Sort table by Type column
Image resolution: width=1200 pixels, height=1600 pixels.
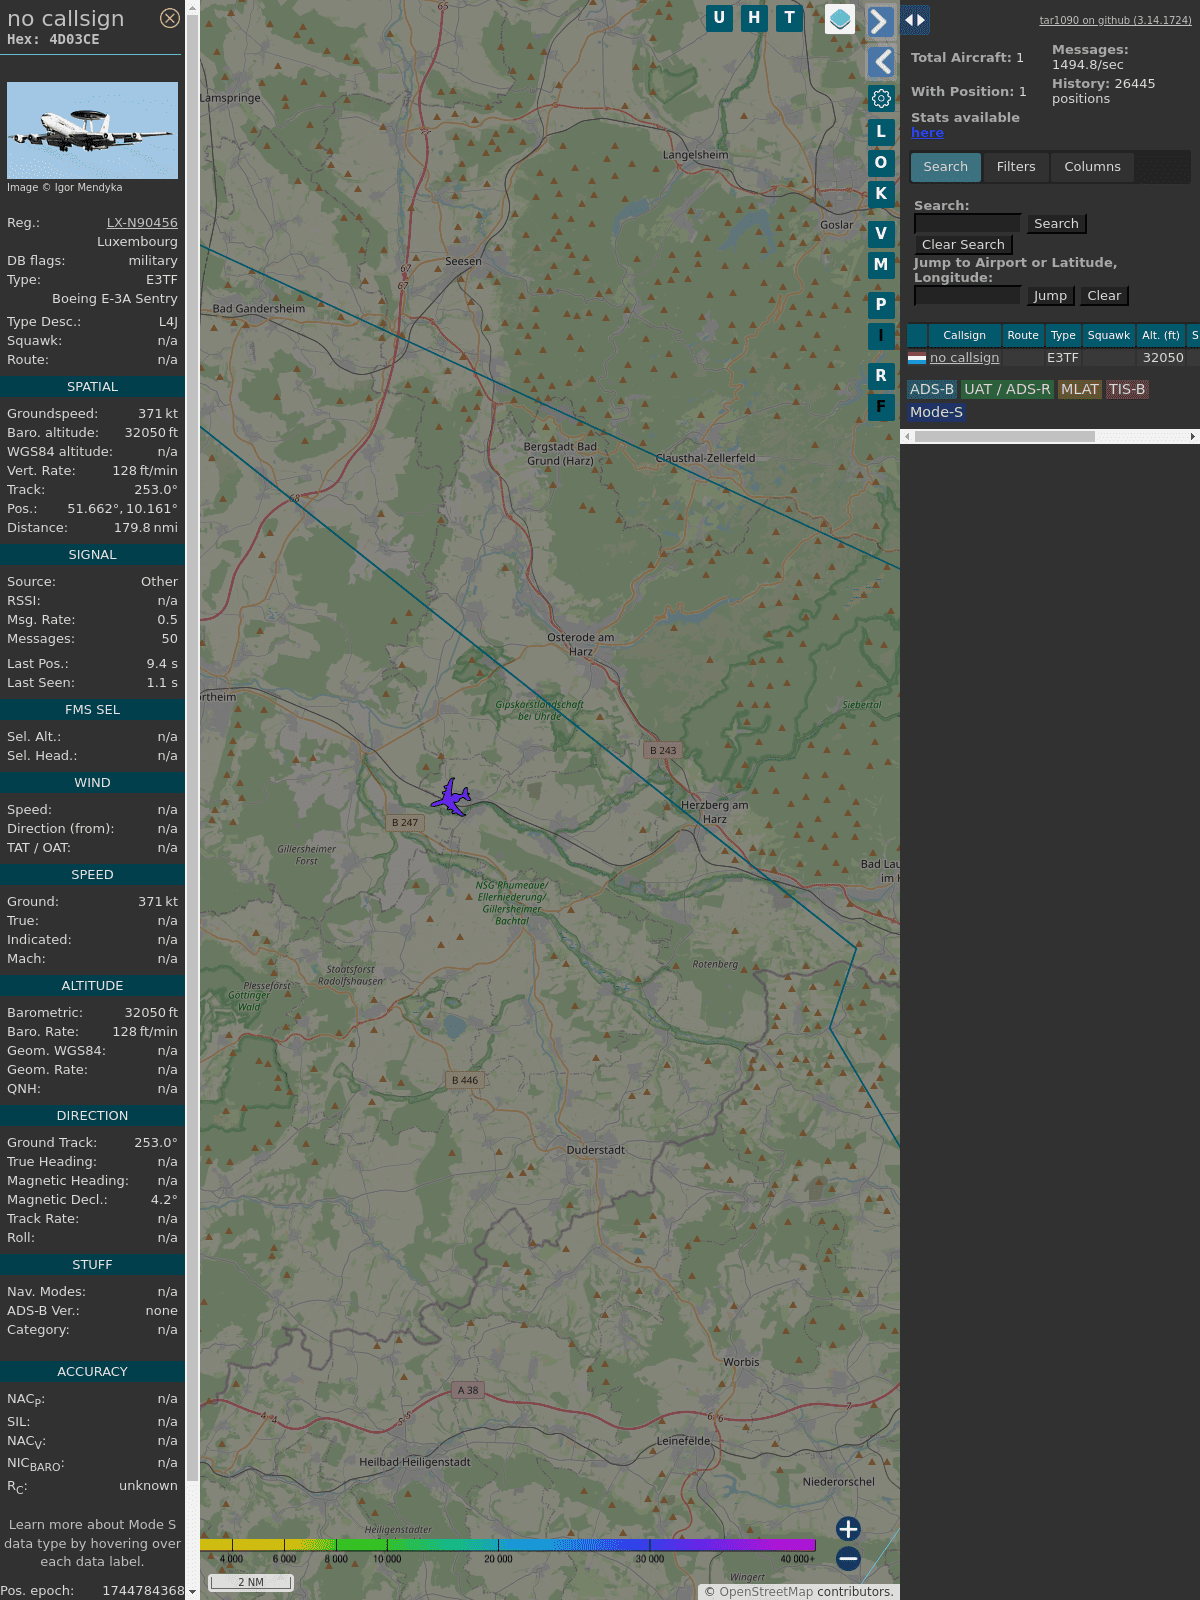1063,335
